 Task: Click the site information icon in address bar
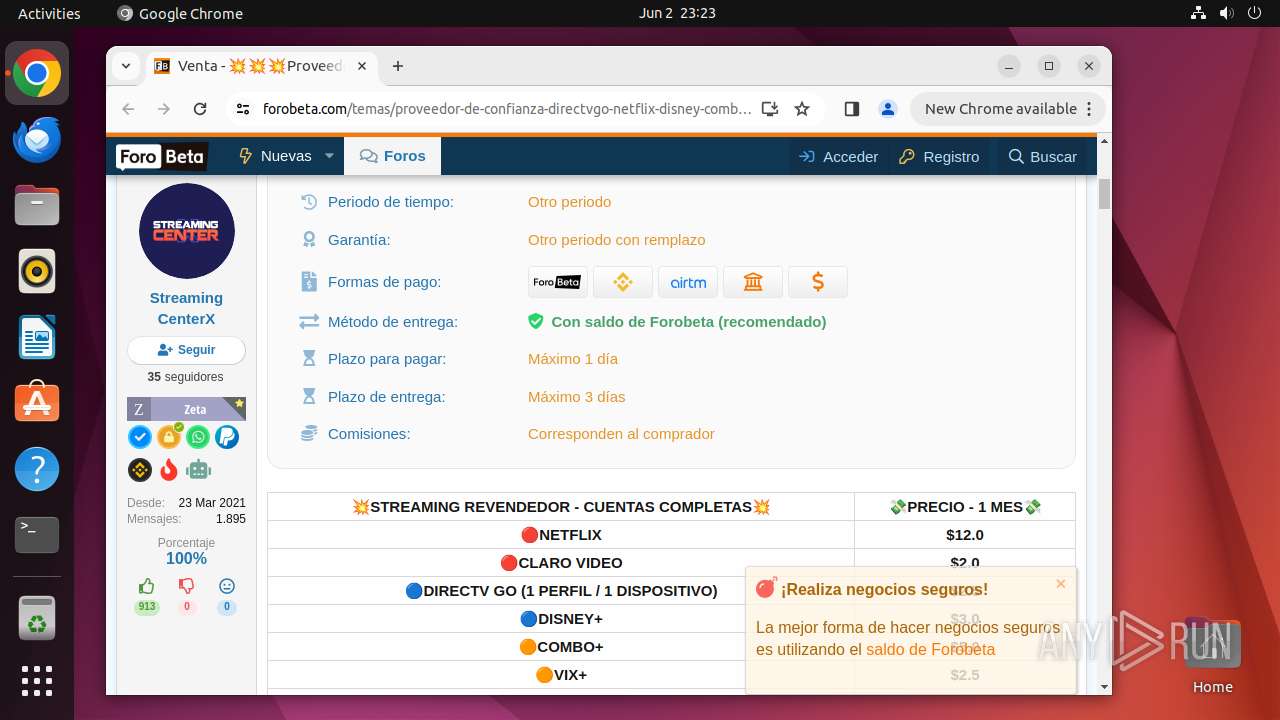[x=243, y=109]
